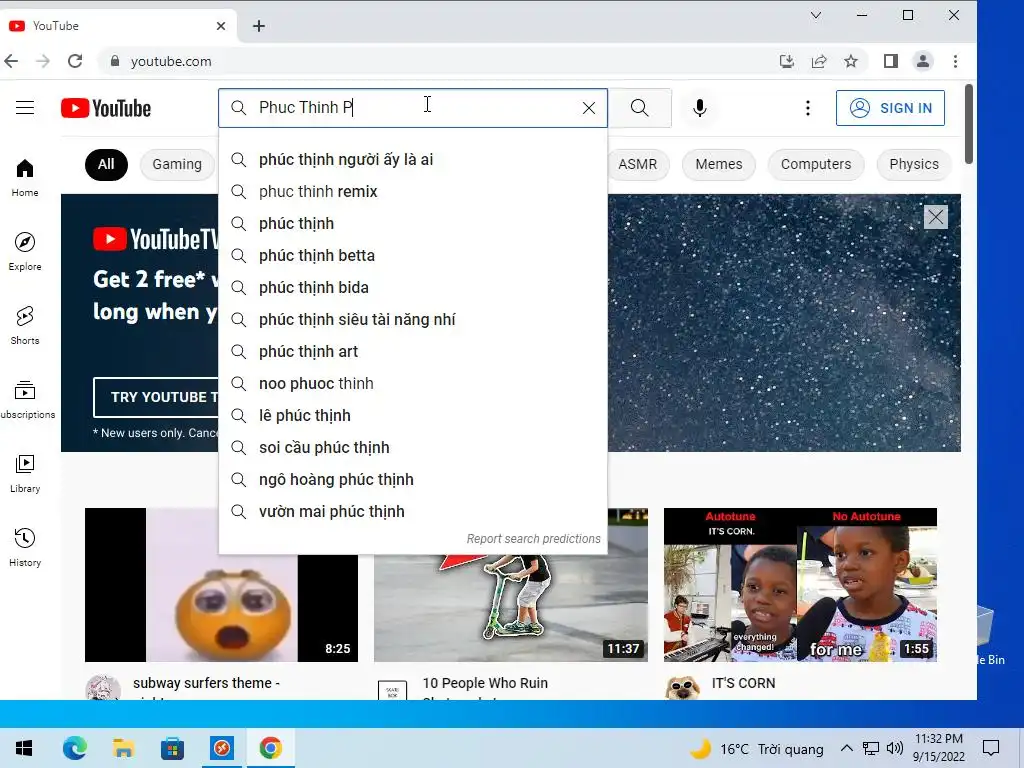Open the YouTube hamburger guide menu
Image resolution: width=1024 pixels, height=768 pixels.
25,108
